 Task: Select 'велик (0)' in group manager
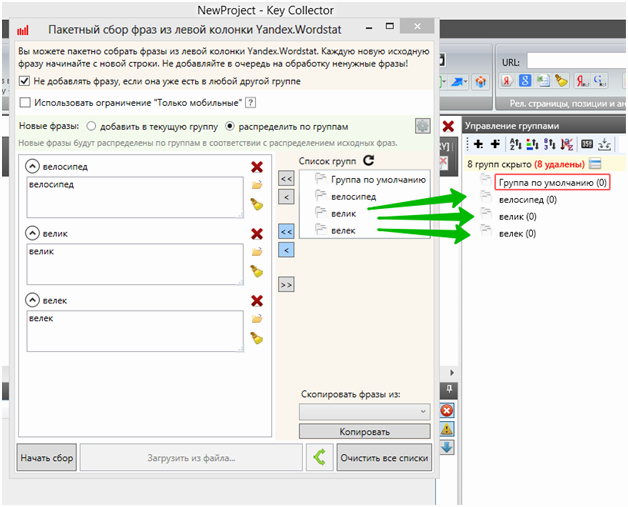pyautogui.click(x=518, y=217)
